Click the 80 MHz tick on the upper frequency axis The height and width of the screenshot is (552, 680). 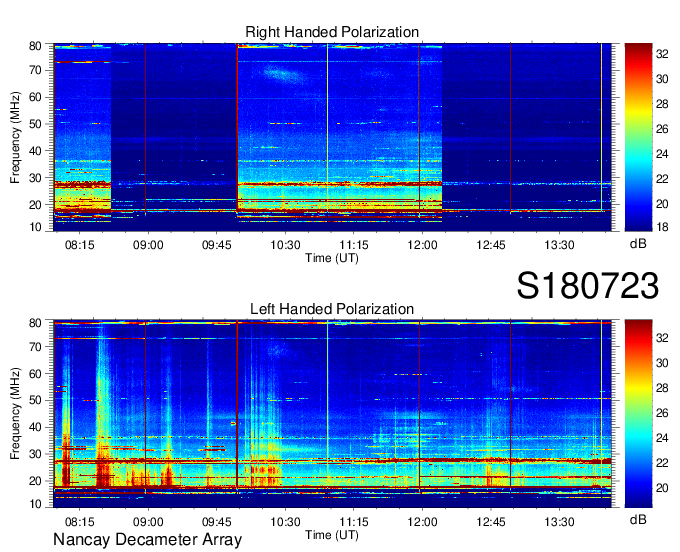[35, 46]
